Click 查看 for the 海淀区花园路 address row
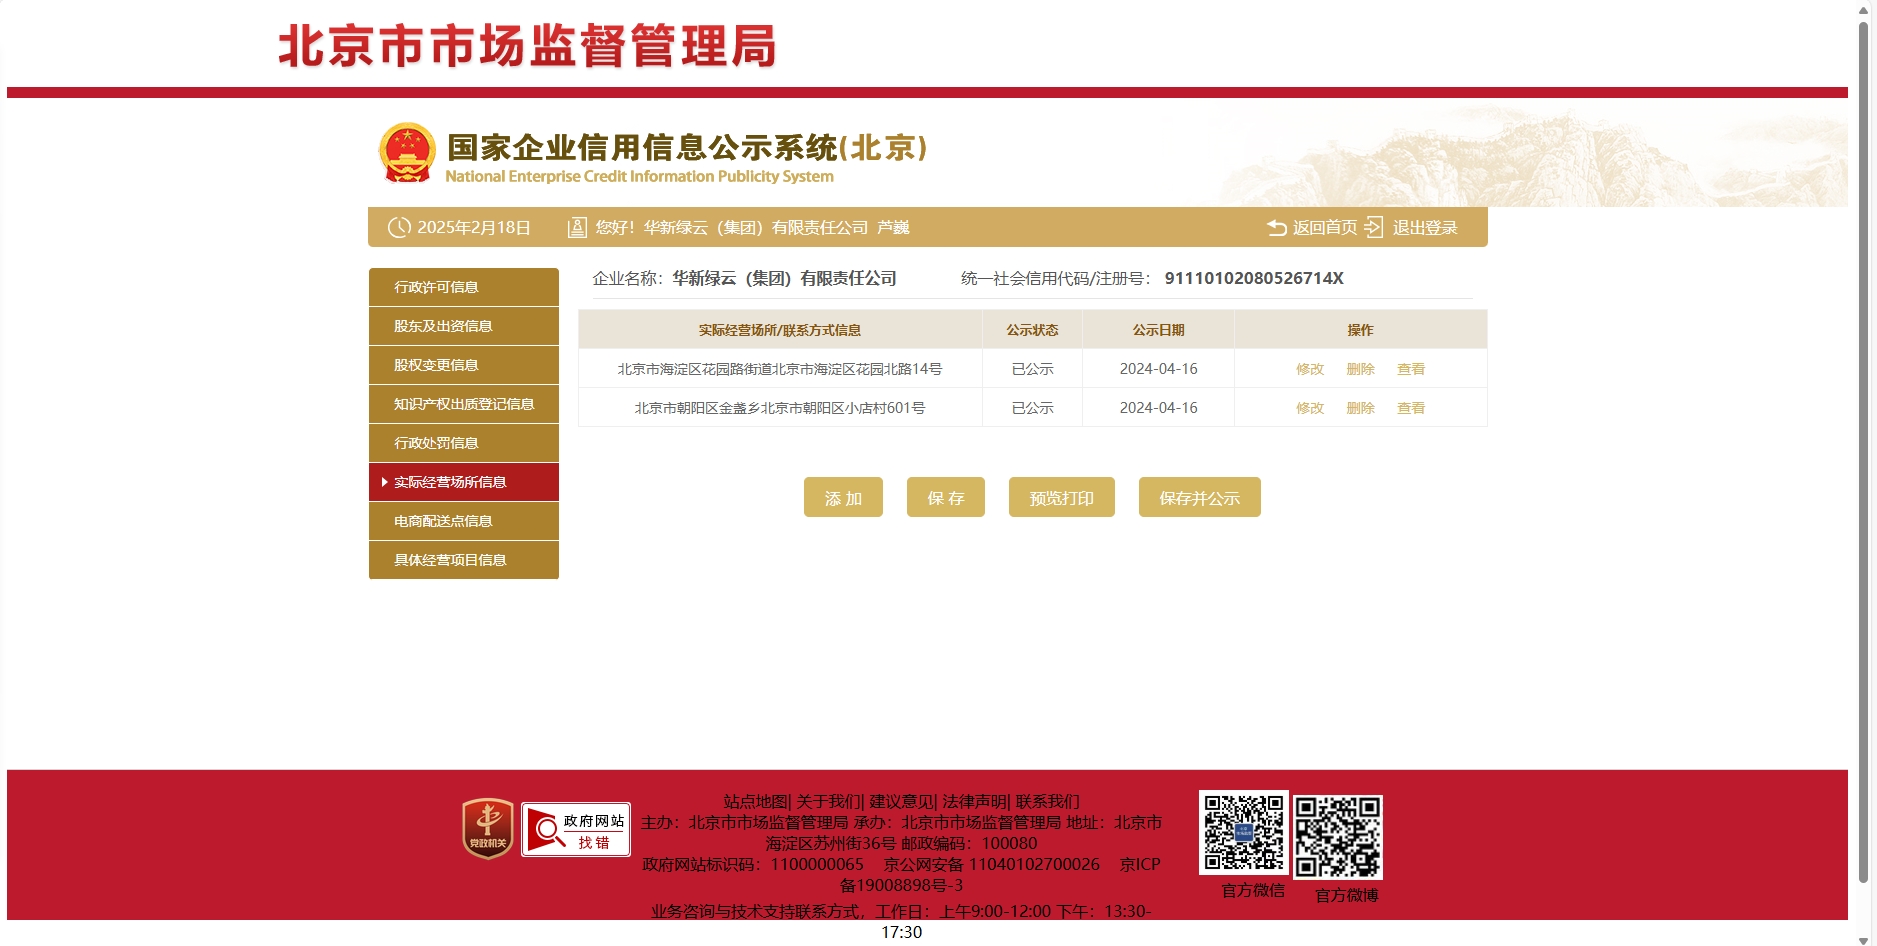Image resolution: width=1877 pixels, height=946 pixels. (x=1411, y=369)
